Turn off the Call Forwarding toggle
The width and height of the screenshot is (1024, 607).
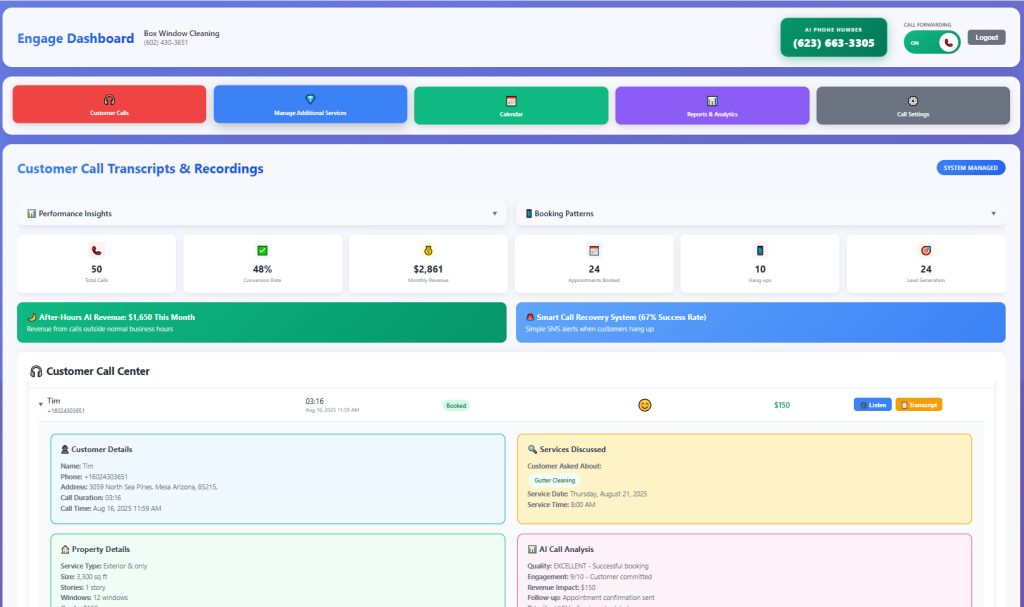point(932,43)
